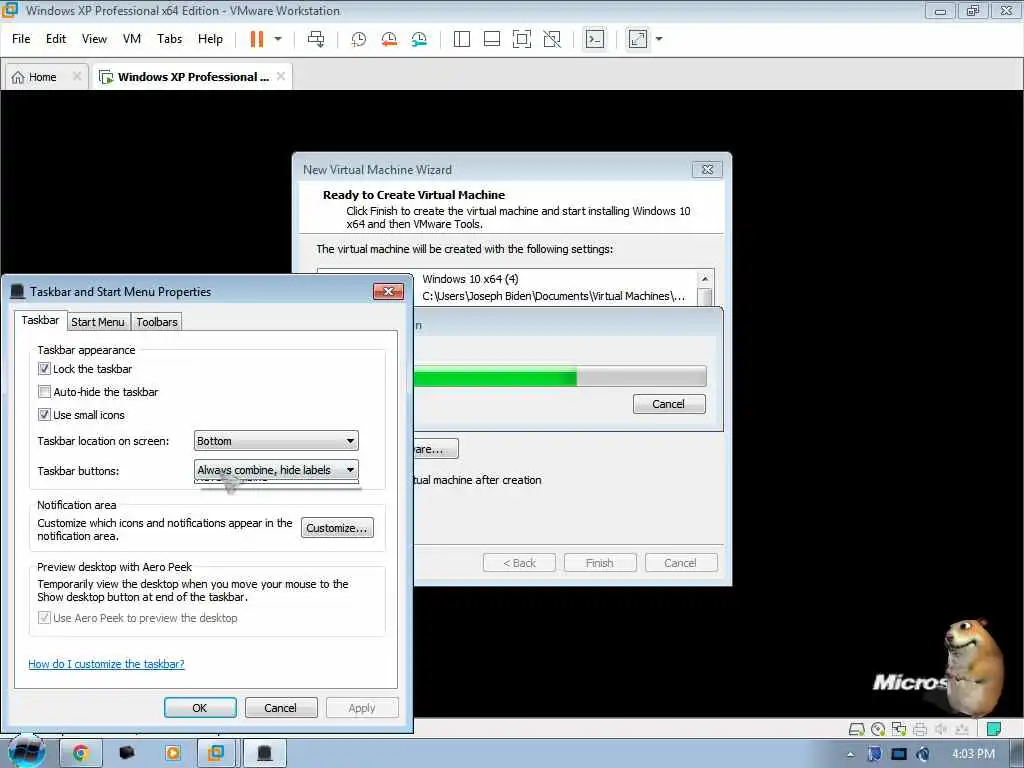This screenshot has height=768, width=1024.
Task: Close the New Virtual Machine Wizard window
Action: point(707,170)
